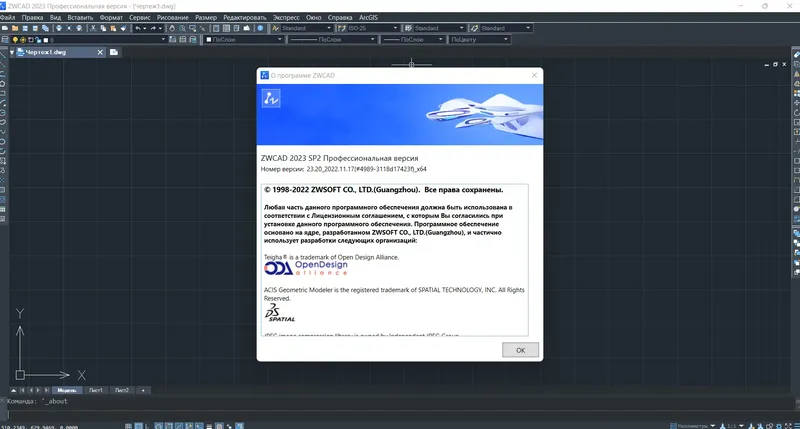Click the Save toolbar icon
The image size is (800, 429).
[x=25, y=28]
